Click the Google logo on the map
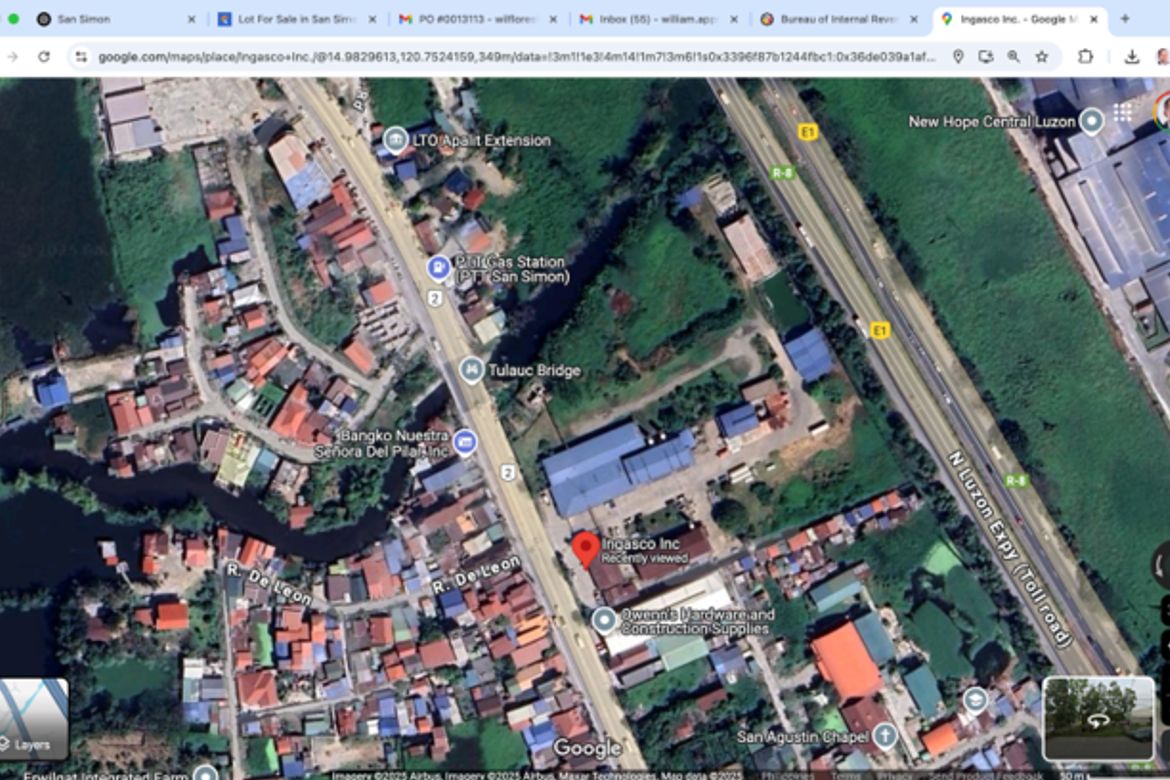This screenshot has height=780, width=1170. [x=586, y=748]
